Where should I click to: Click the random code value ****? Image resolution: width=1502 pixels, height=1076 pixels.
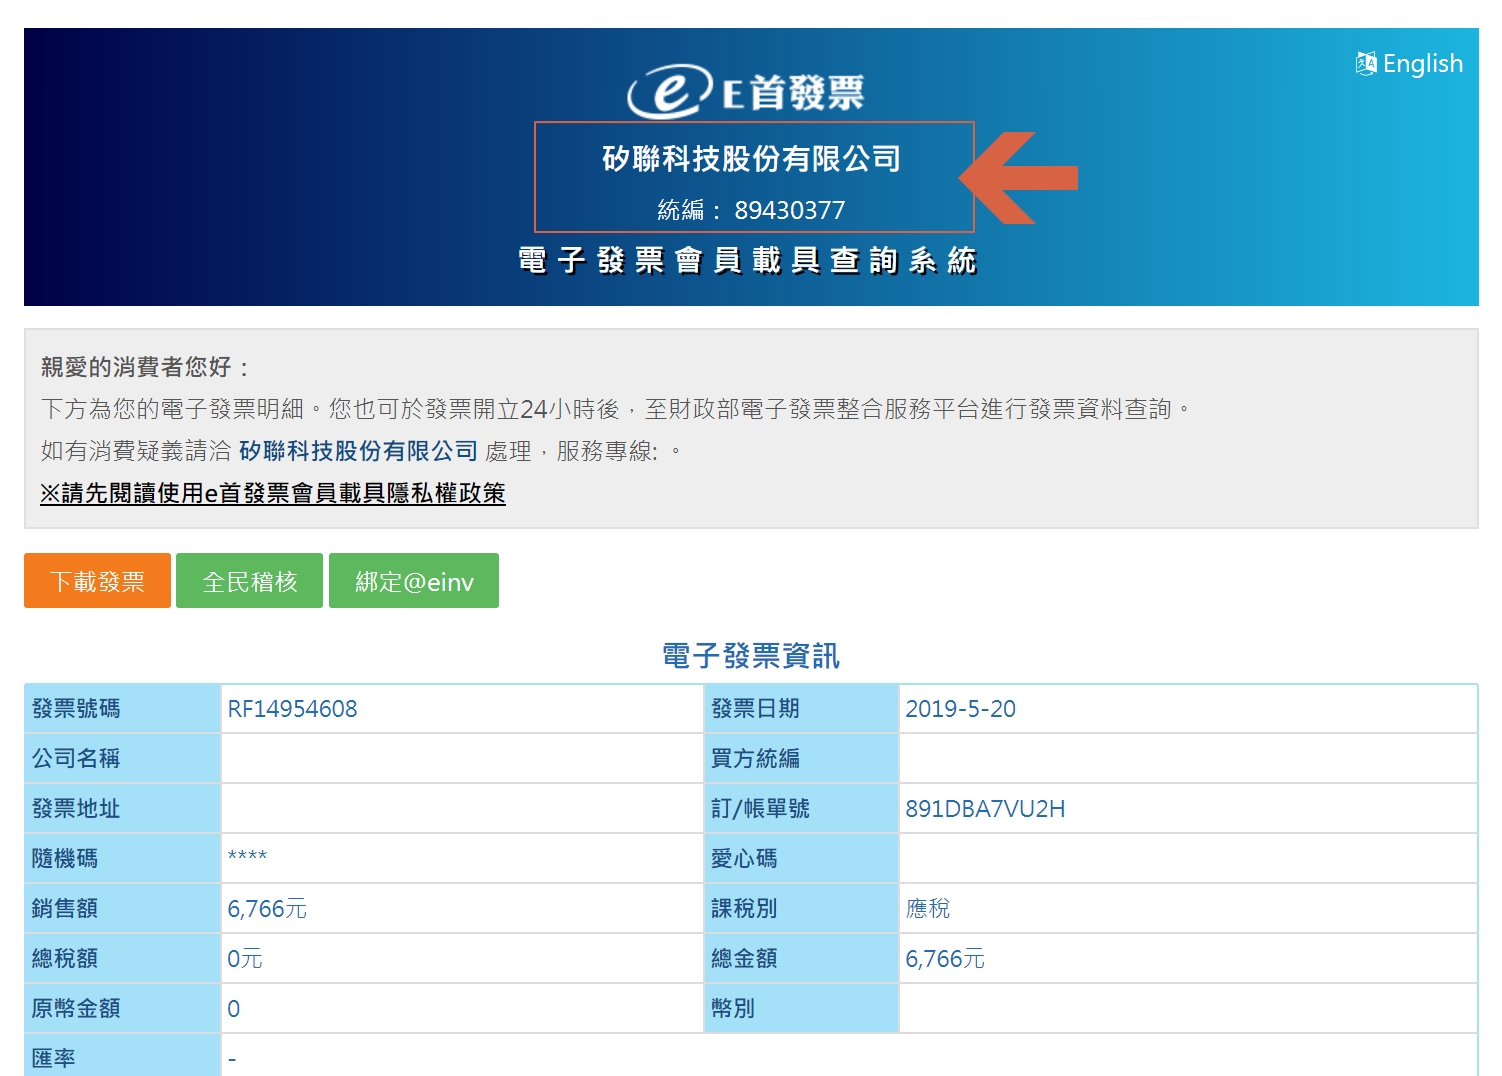[x=247, y=856]
